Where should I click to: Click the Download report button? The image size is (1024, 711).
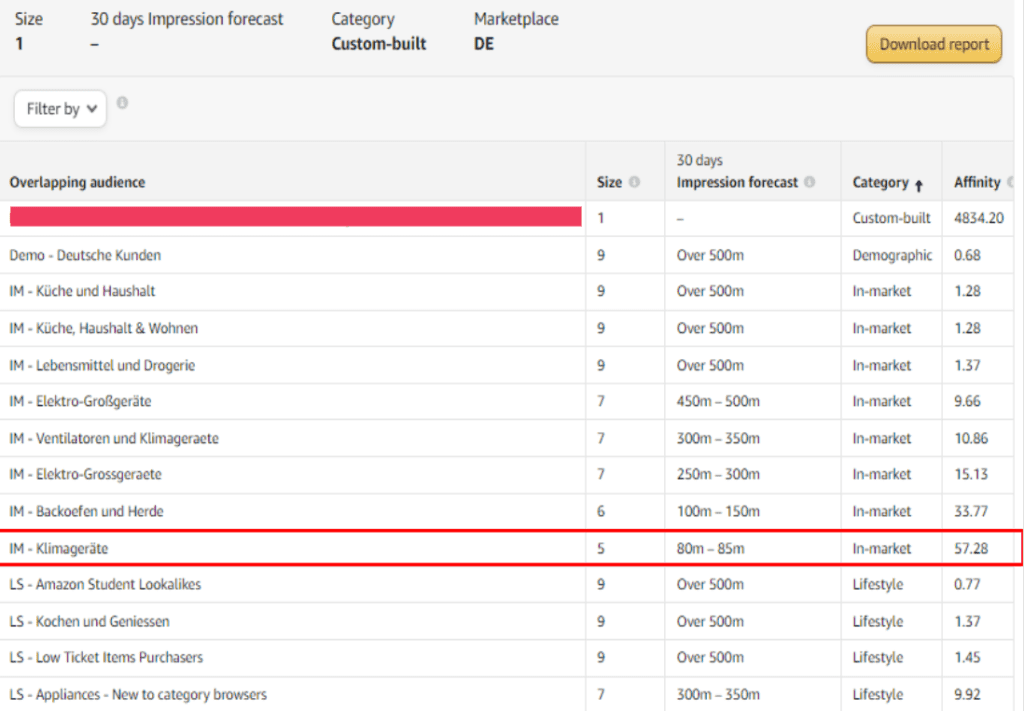pyautogui.click(x=933, y=44)
